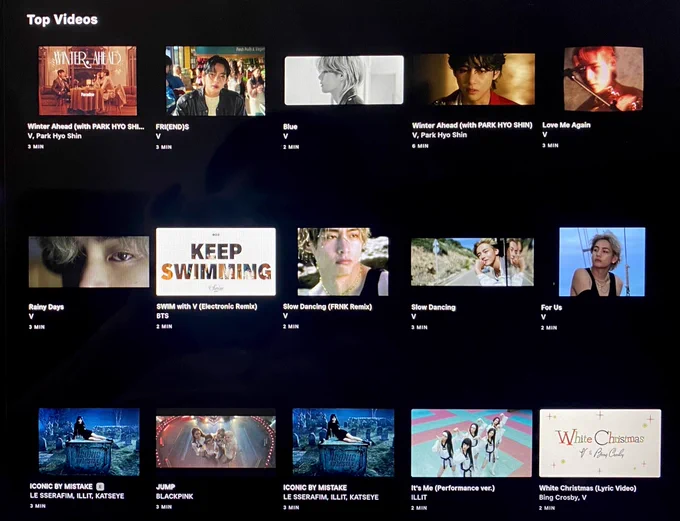Viewport: 680px width, 521px height.
Task: Select the '3 MIN' duration under JUMP
Action: [164, 507]
